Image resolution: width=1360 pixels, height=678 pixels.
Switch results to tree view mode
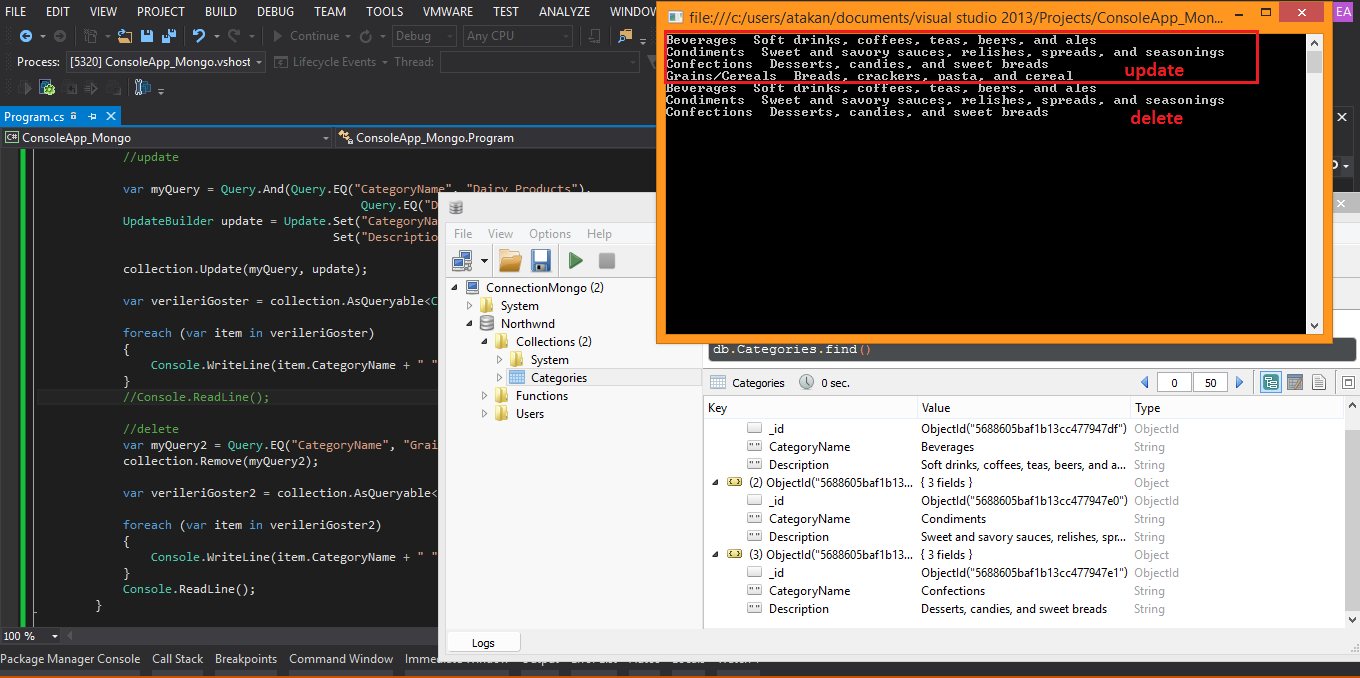click(1271, 383)
